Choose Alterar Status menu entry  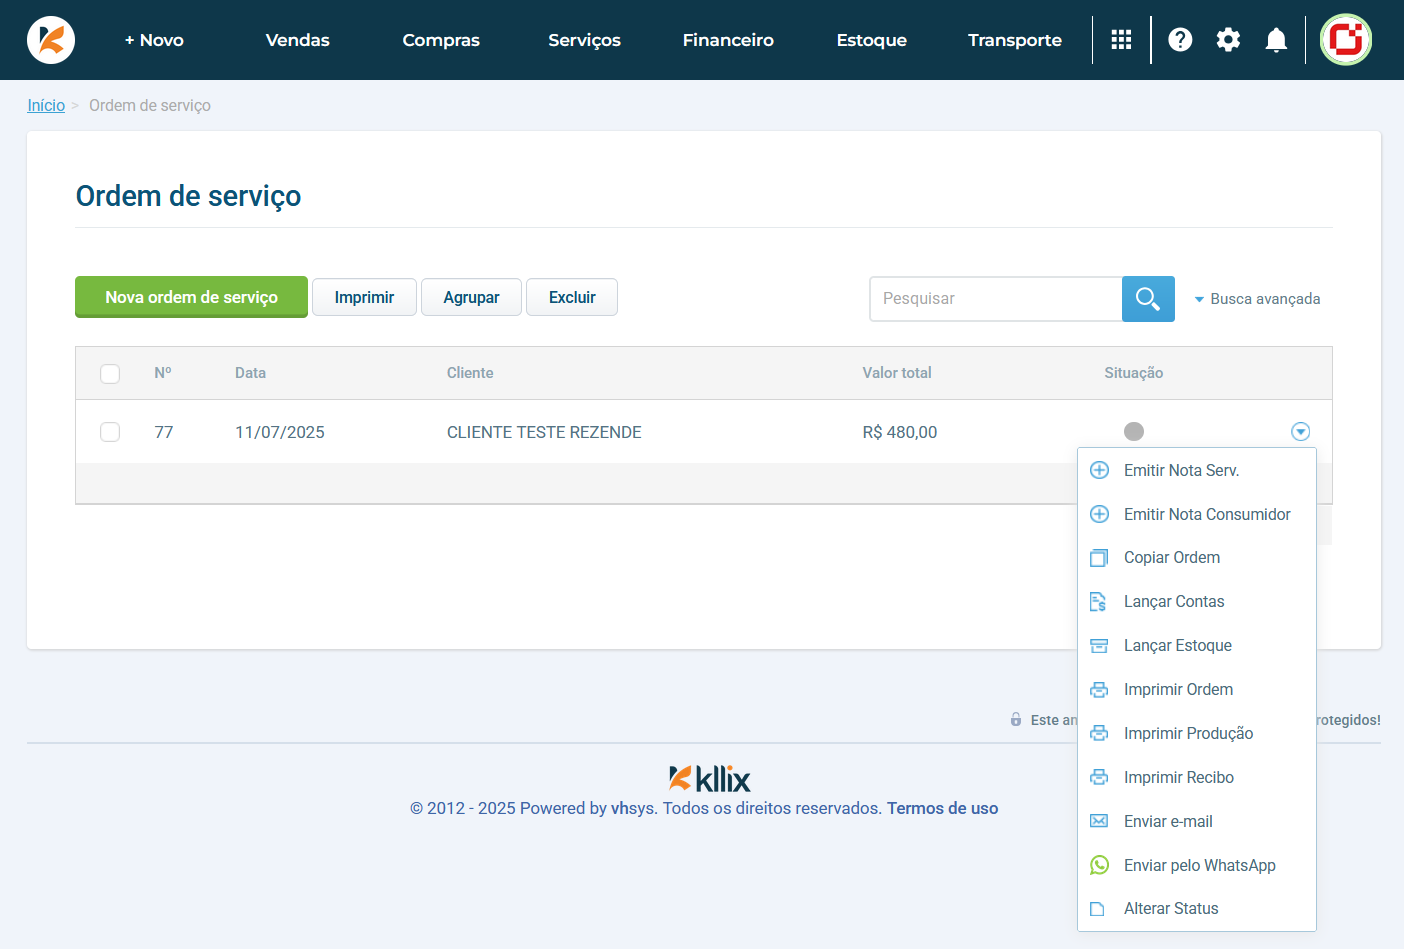click(x=1170, y=909)
